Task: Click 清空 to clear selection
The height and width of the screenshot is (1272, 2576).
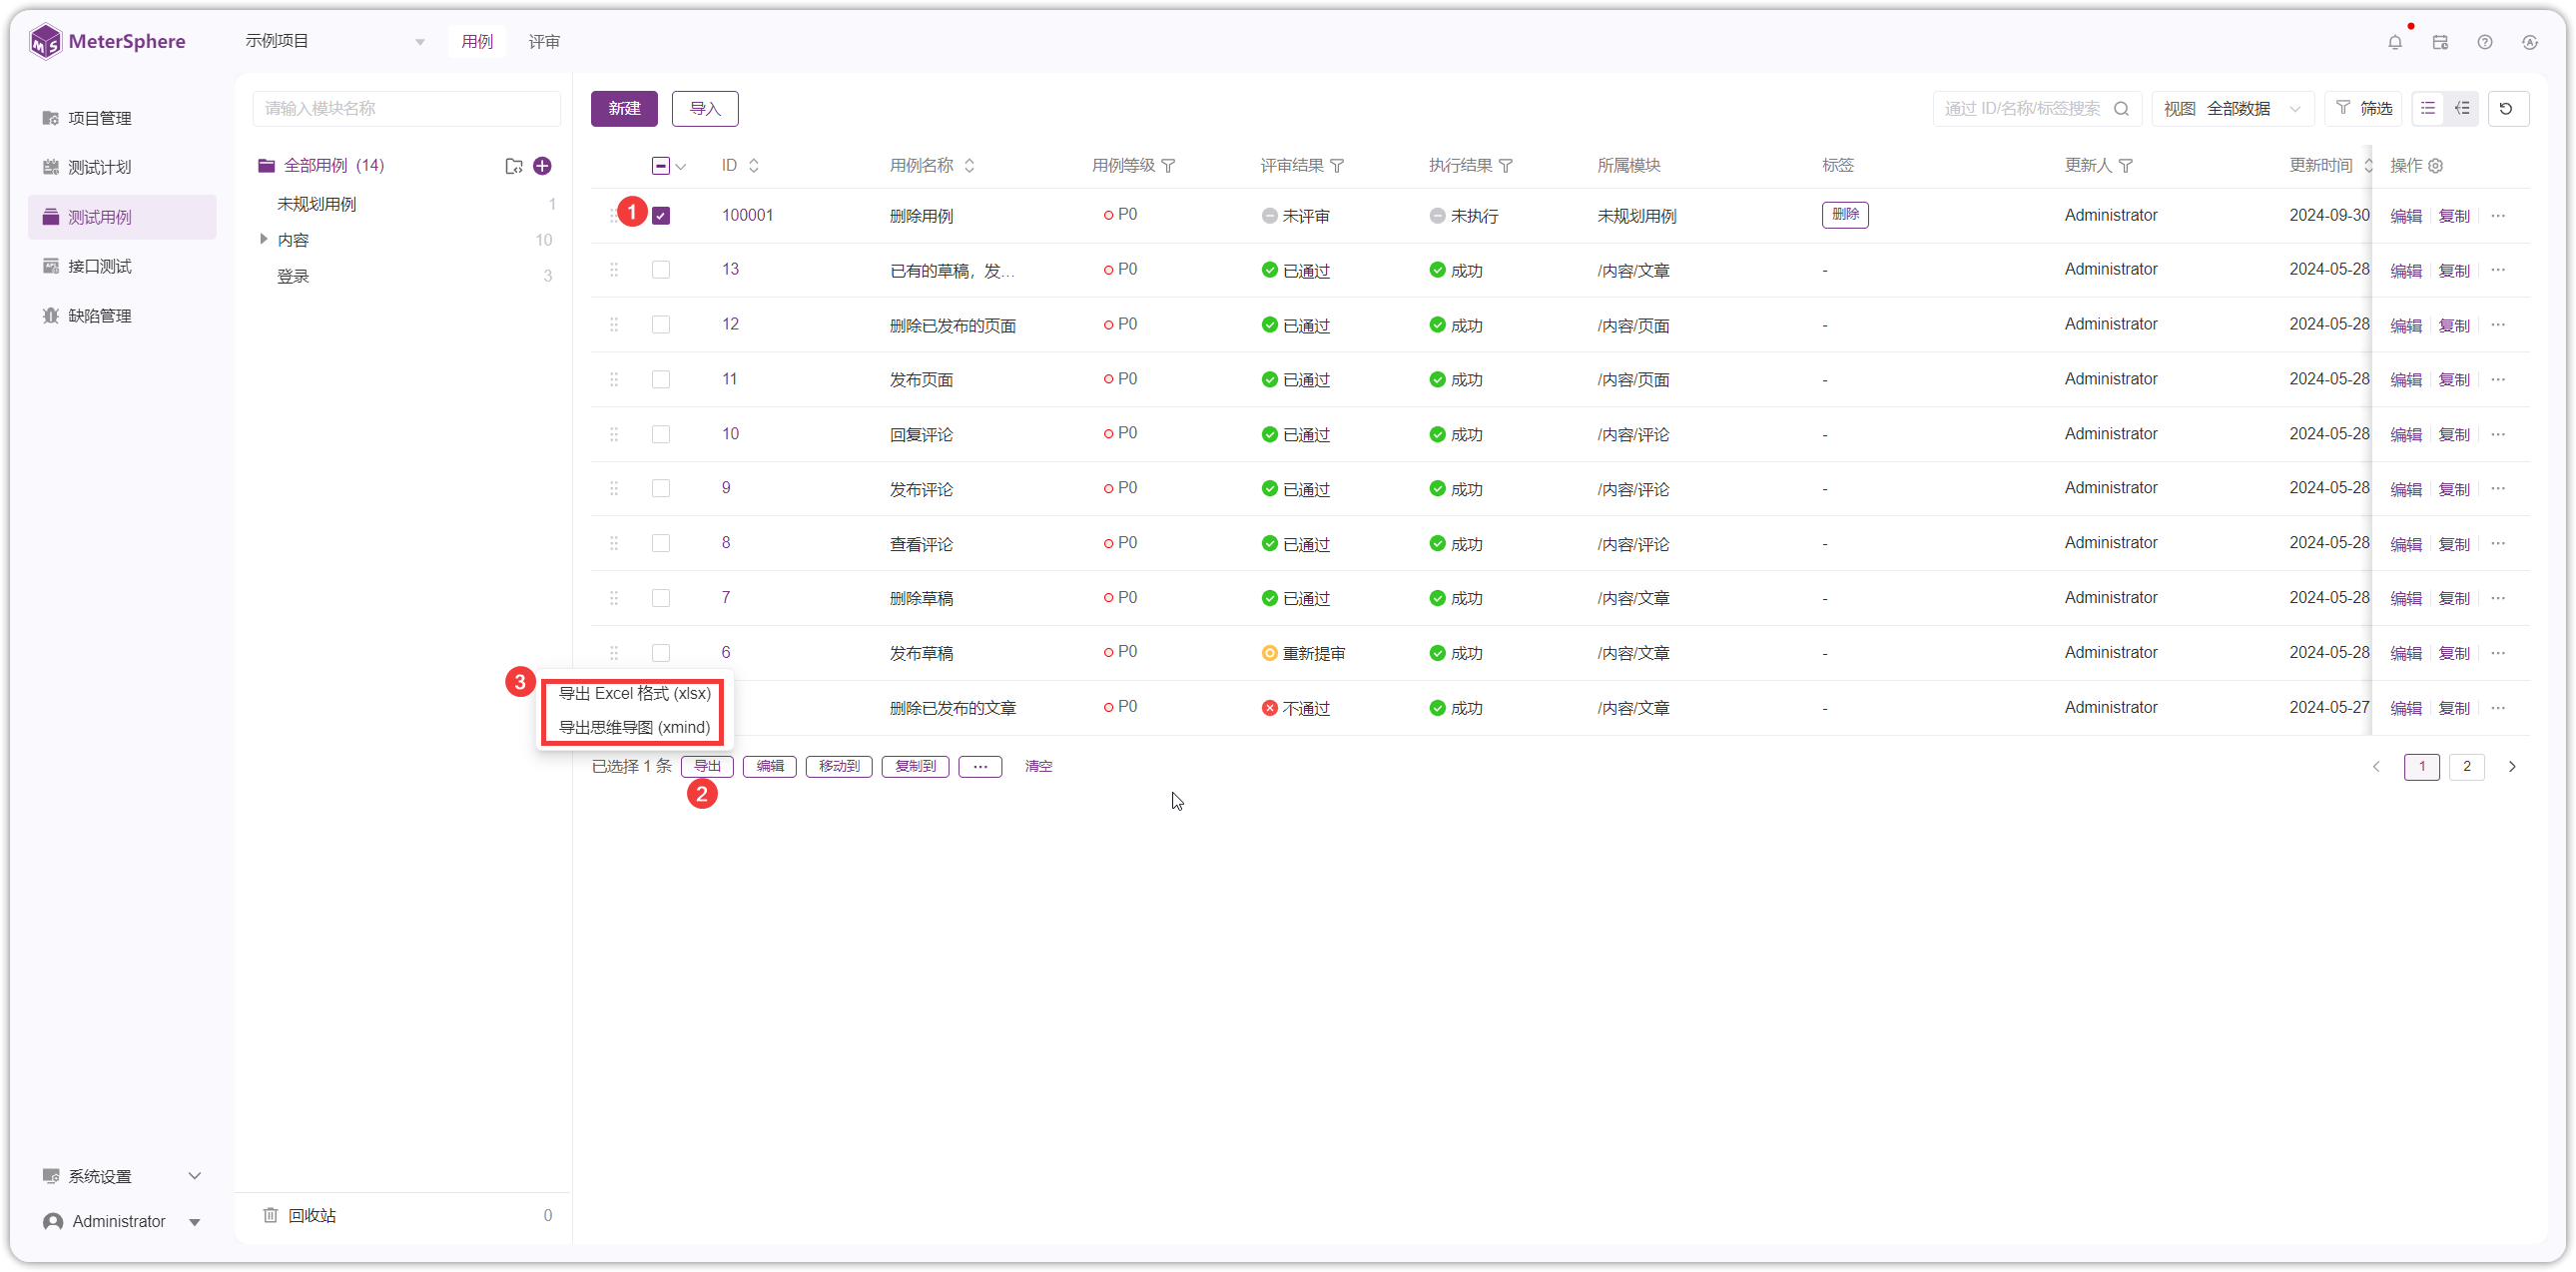Action: (x=1038, y=766)
